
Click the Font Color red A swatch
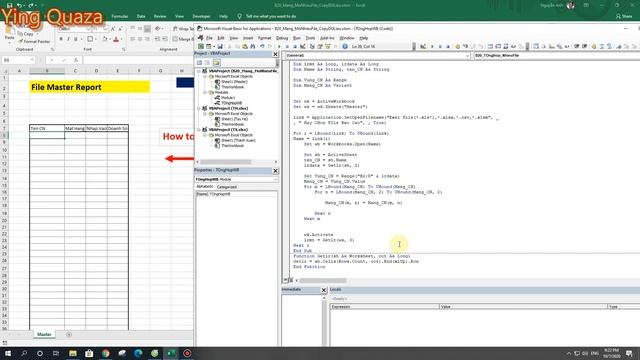click(x=116, y=39)
